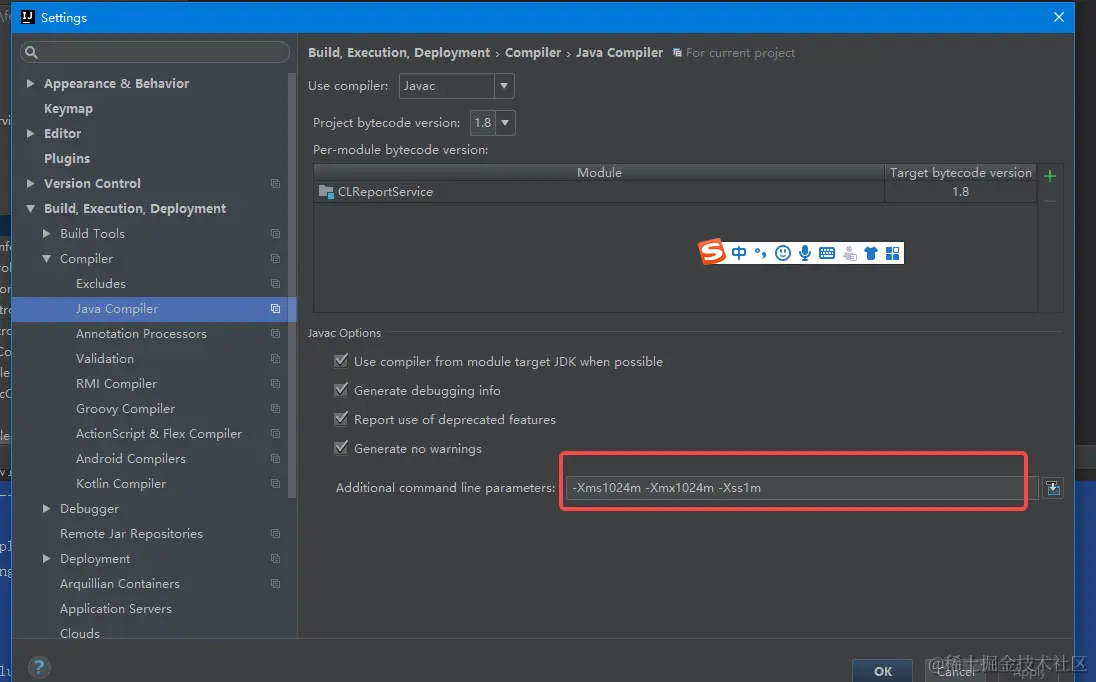The image size is (1096, 682).
Task: Click the settings search field
Action: [155, 52]
